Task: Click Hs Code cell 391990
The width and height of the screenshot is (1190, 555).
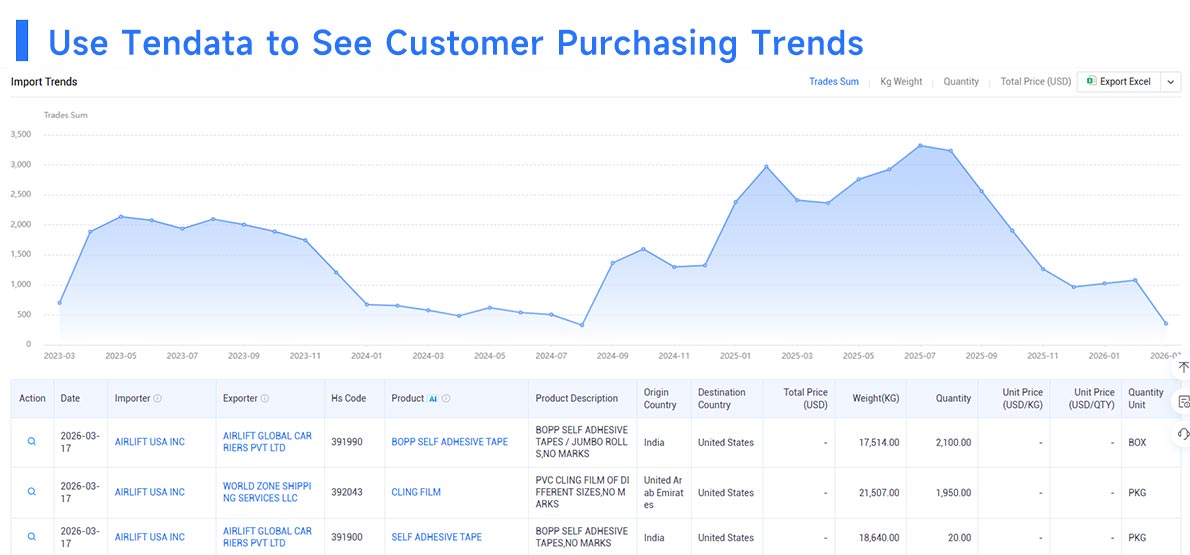Action: (x=347, y=442)
